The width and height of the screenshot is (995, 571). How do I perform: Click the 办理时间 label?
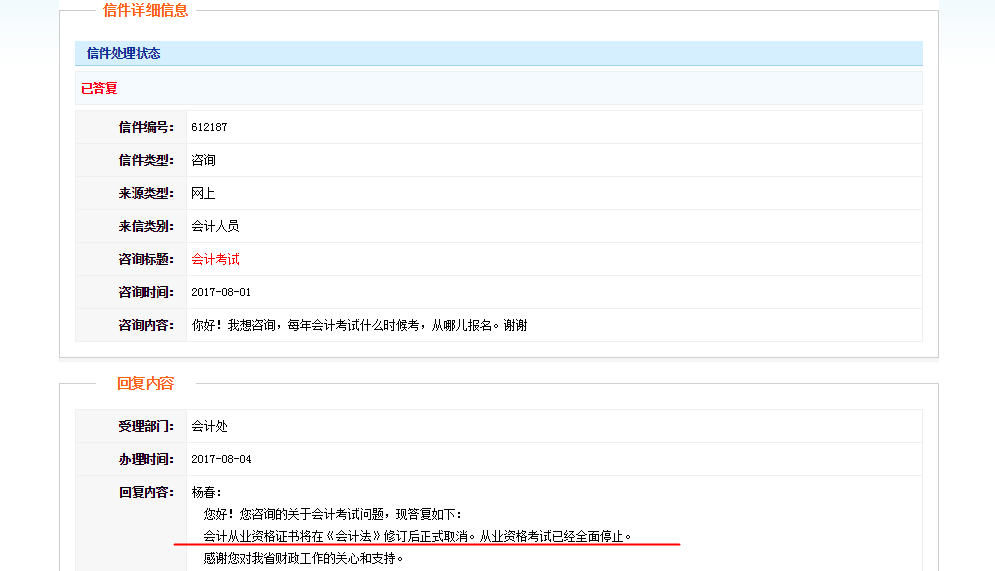(x=146, y=459)
